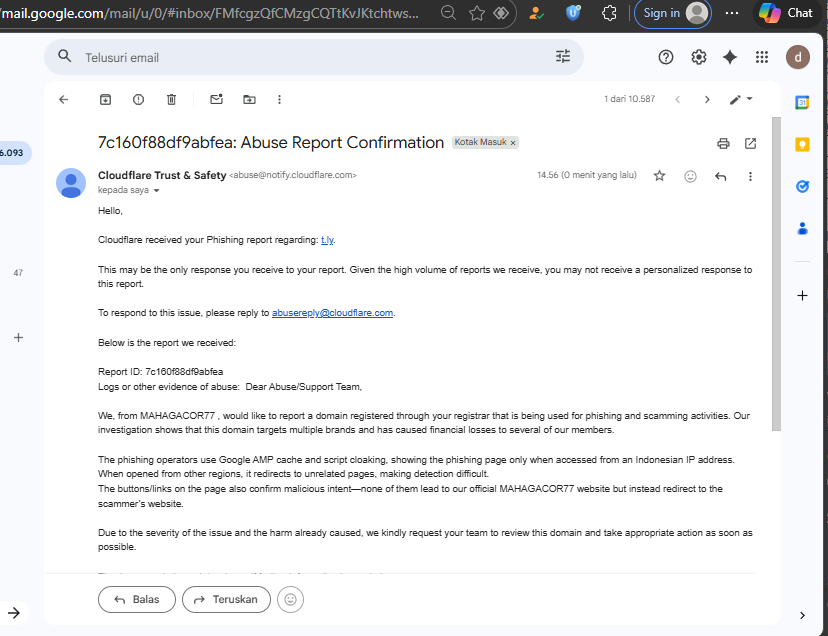Open Google Tasks side panel

pos(802,186)
